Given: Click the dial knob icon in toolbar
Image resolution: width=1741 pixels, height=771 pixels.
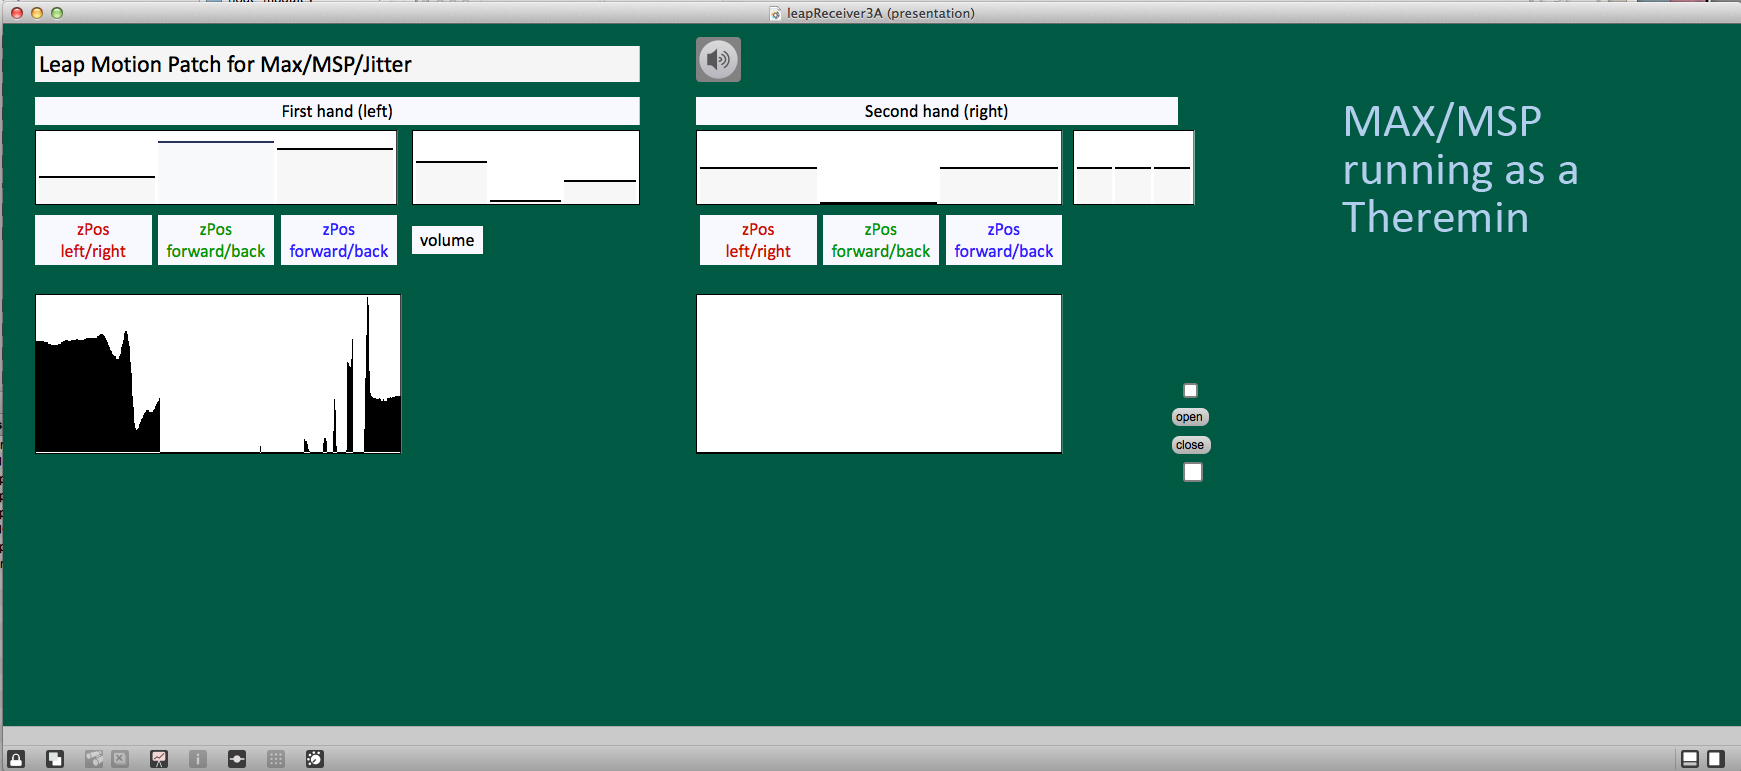Looking at the screenshot, I should (315, 759).
